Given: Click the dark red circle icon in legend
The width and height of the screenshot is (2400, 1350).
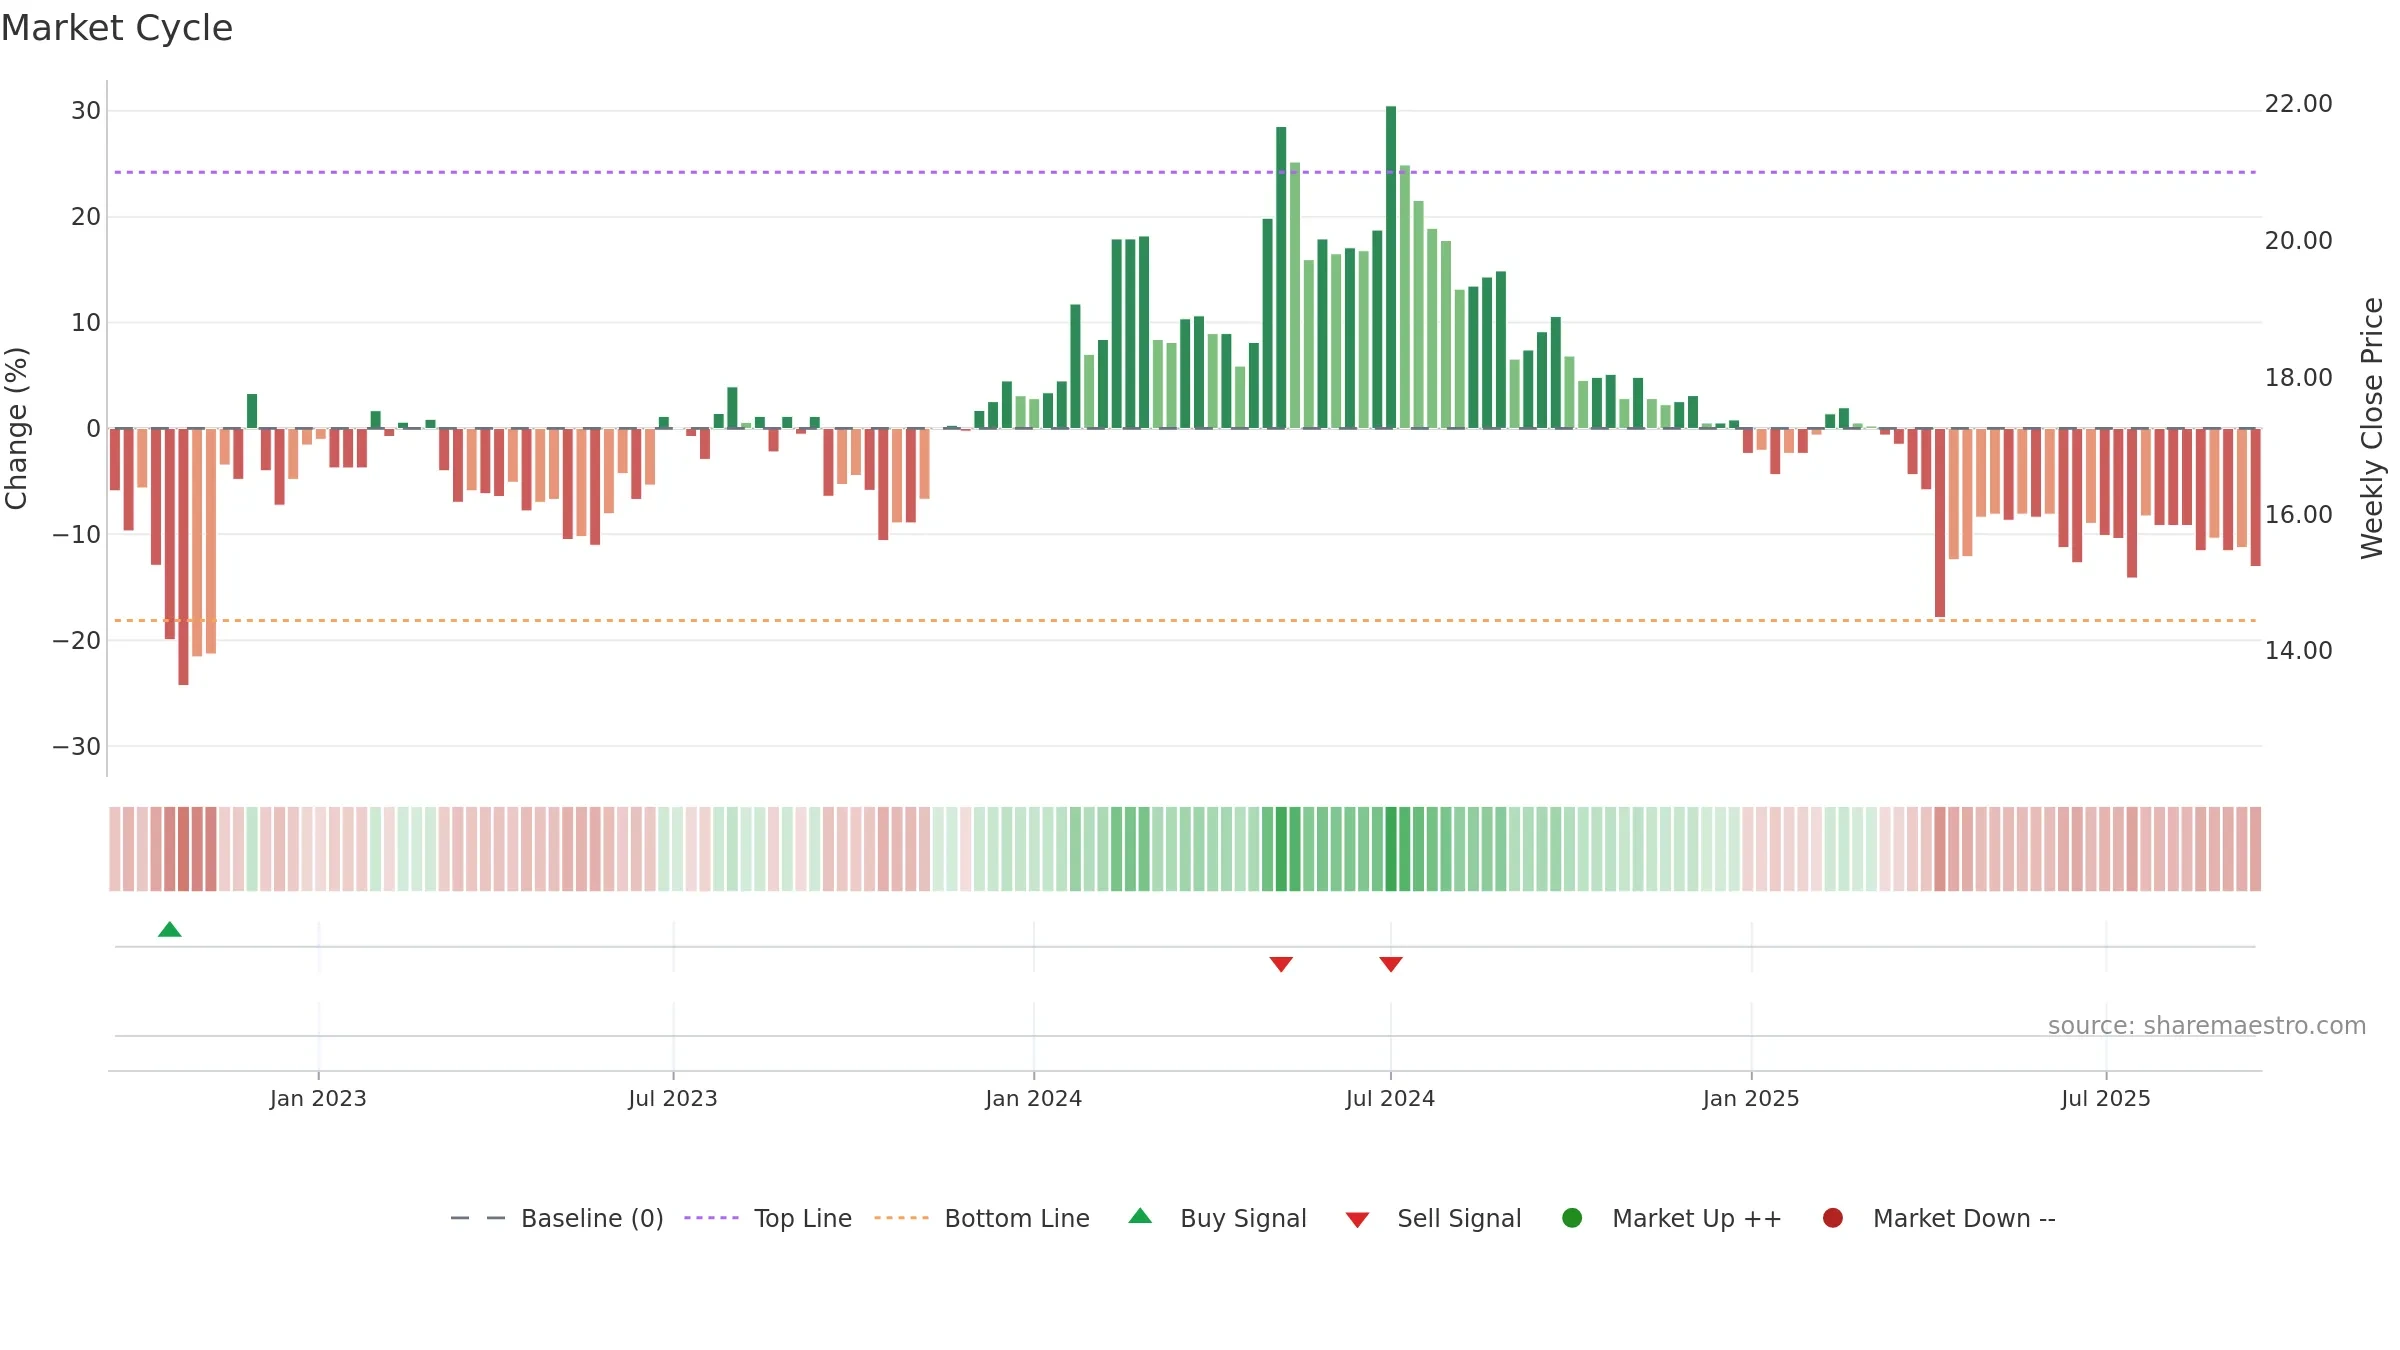Looking at the screenshot, I should (1833, 1218).
